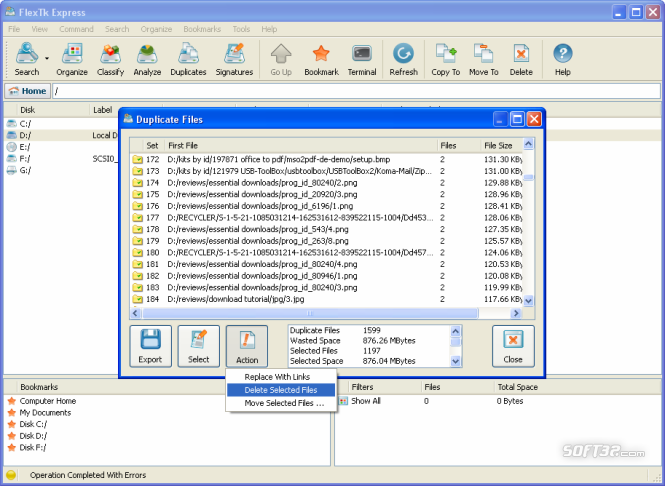Open the Organize menu in menu bar

(x=156, y=29)
